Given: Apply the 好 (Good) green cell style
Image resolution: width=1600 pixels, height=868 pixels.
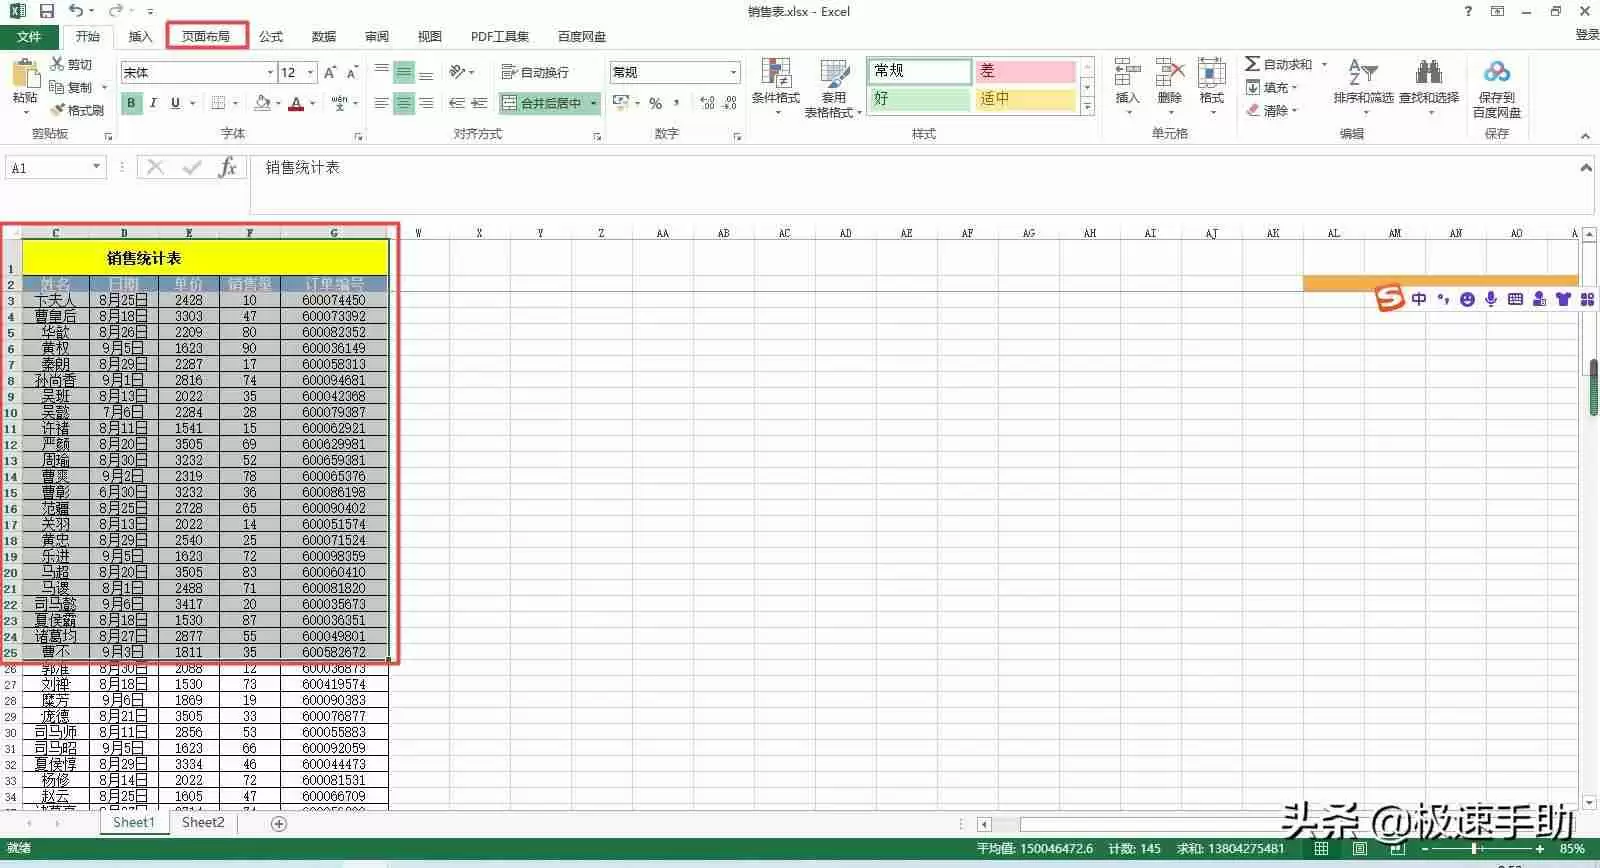Looking at the screenshot, I should pos(918,99).
